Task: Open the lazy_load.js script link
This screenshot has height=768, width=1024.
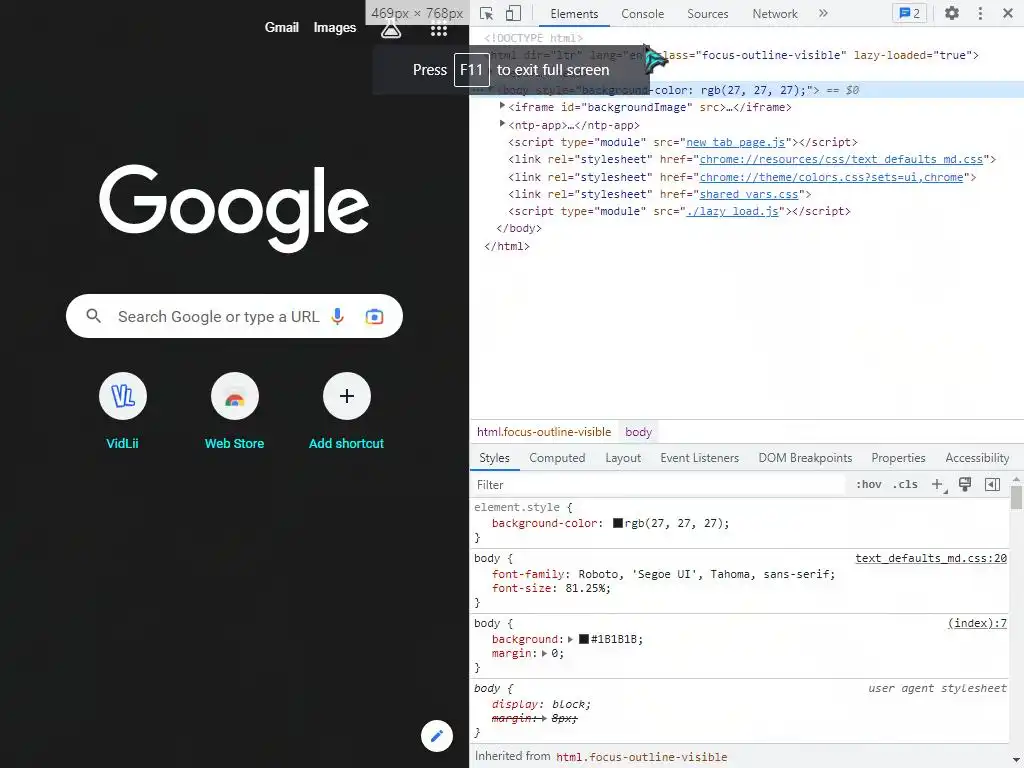Action: [x=732, y=211]
